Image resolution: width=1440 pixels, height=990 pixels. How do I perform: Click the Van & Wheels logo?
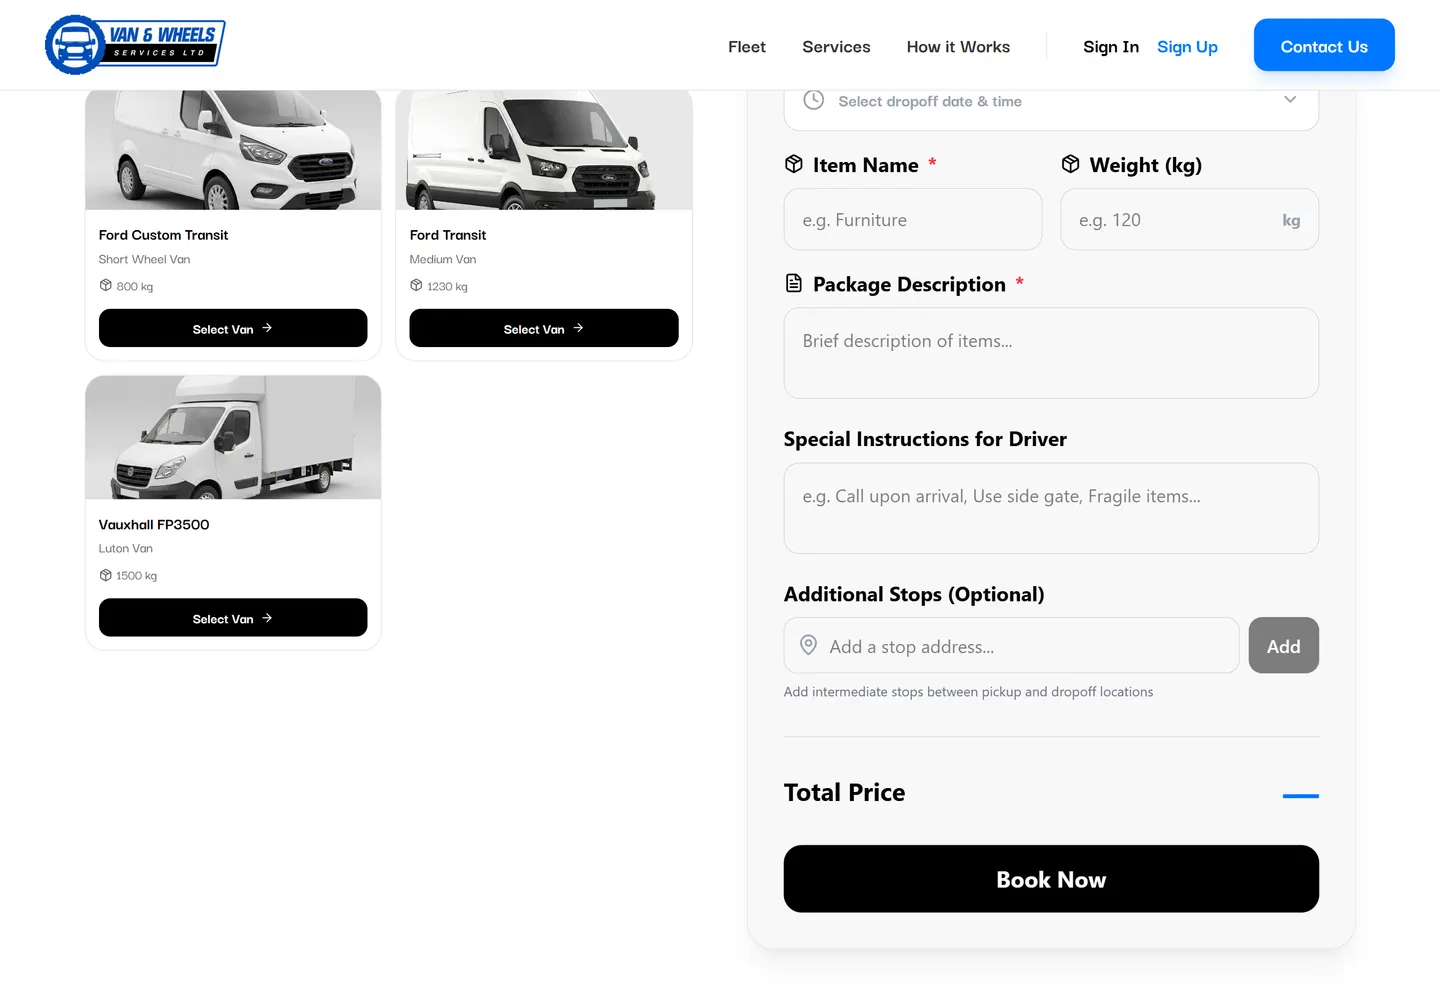pyautogui.click(x=135, y=45)
